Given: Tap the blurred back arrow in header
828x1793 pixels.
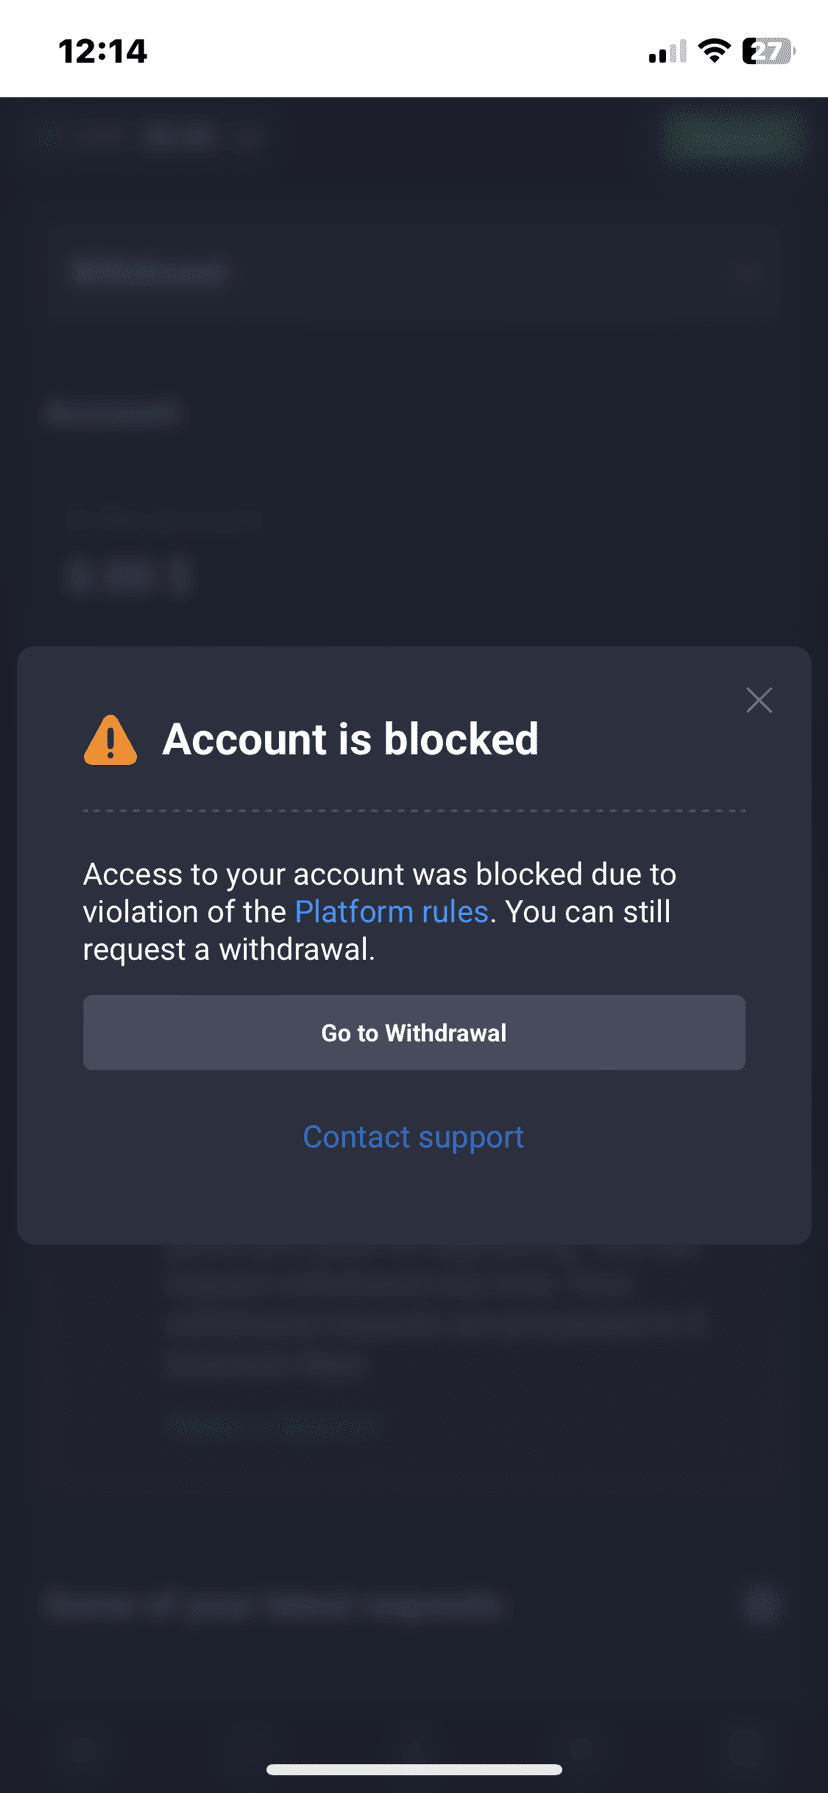Looking at the screenshot, I should 48,137.
